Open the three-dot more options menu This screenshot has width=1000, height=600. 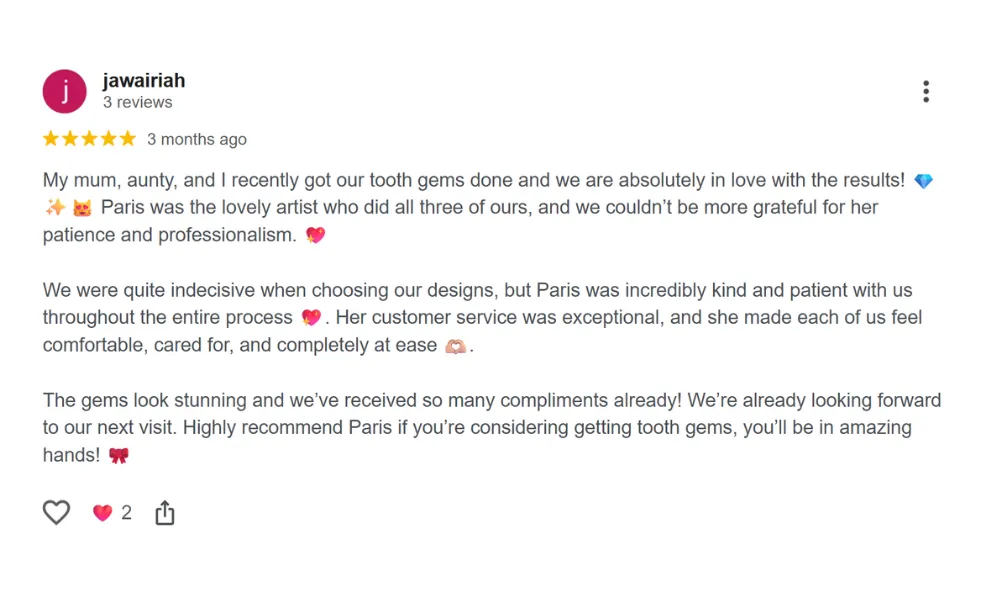point(926,92)
